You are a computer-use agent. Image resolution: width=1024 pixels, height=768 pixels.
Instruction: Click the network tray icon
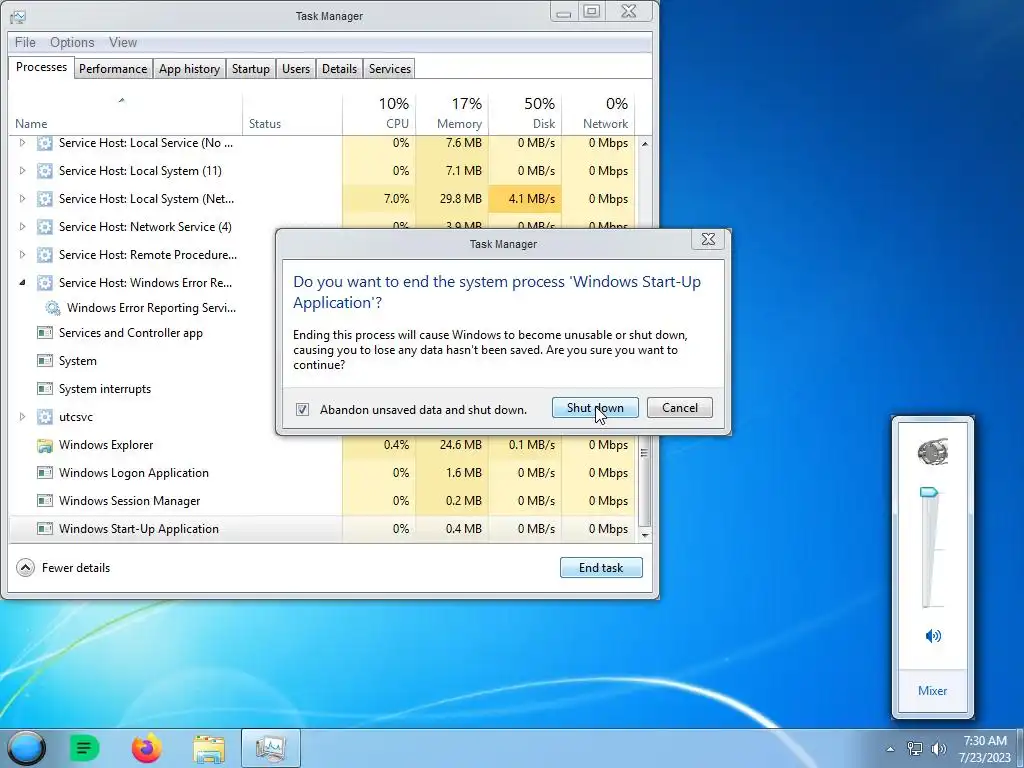pos(915,749)
